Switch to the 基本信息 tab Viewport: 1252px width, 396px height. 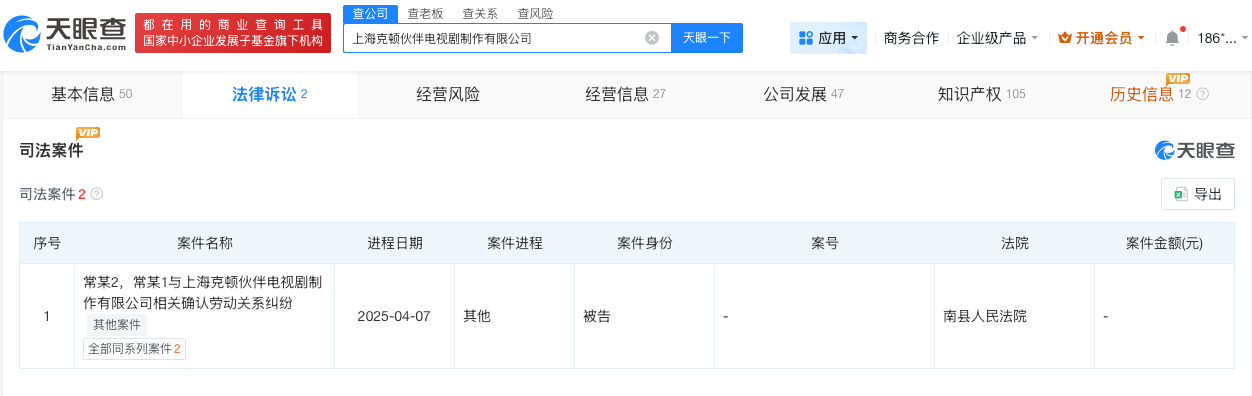(91, 94)
